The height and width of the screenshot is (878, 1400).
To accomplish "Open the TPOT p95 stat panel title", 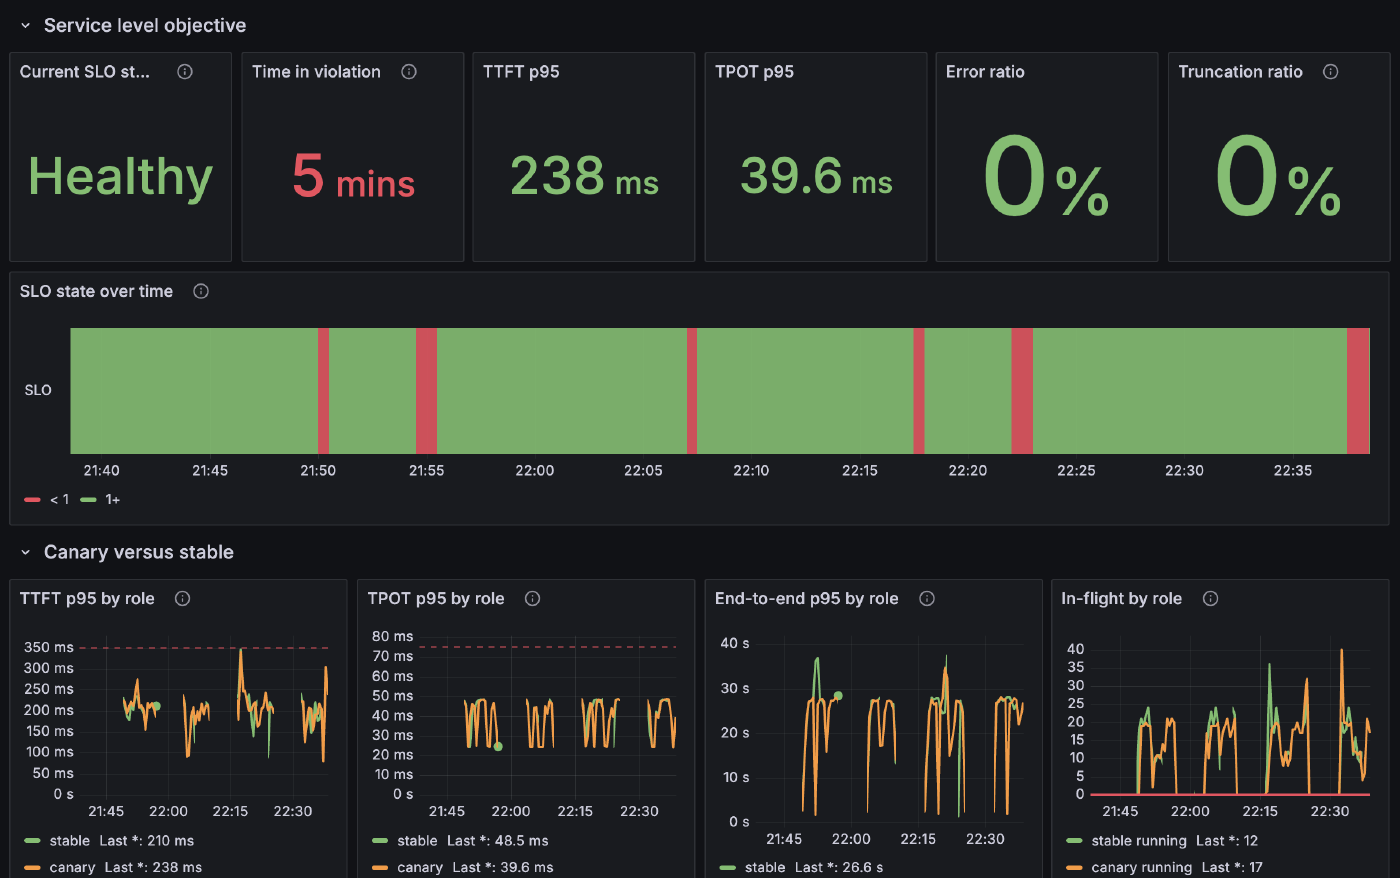I will tap(754, 72).
